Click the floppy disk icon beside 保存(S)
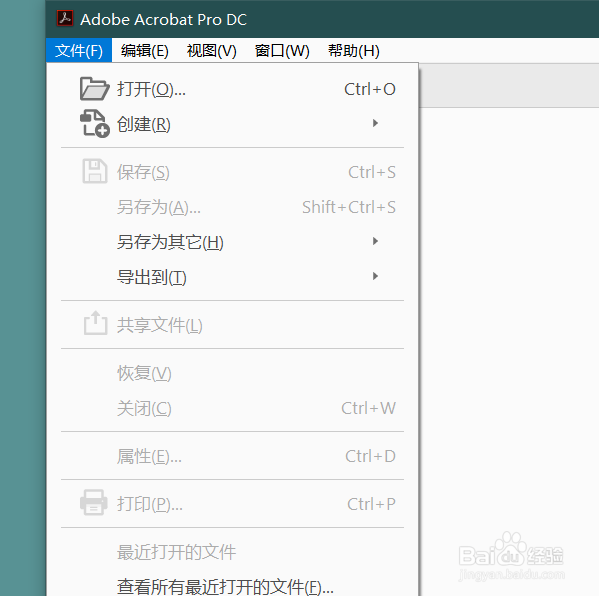The width and height of the screenshot is (599, 596). pyautogui.click(x=94, y=172)
